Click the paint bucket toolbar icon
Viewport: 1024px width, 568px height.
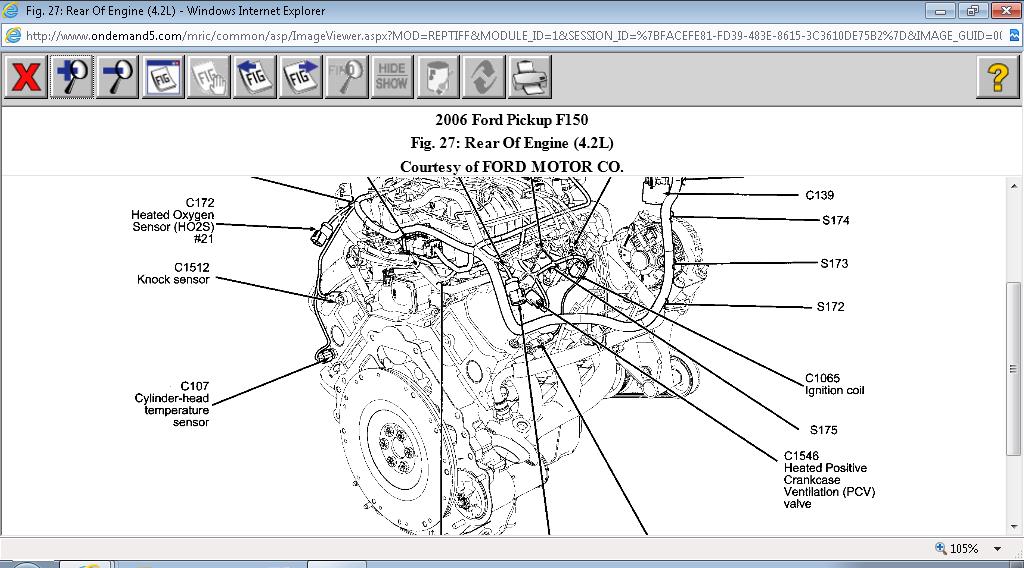pos(438,77)
